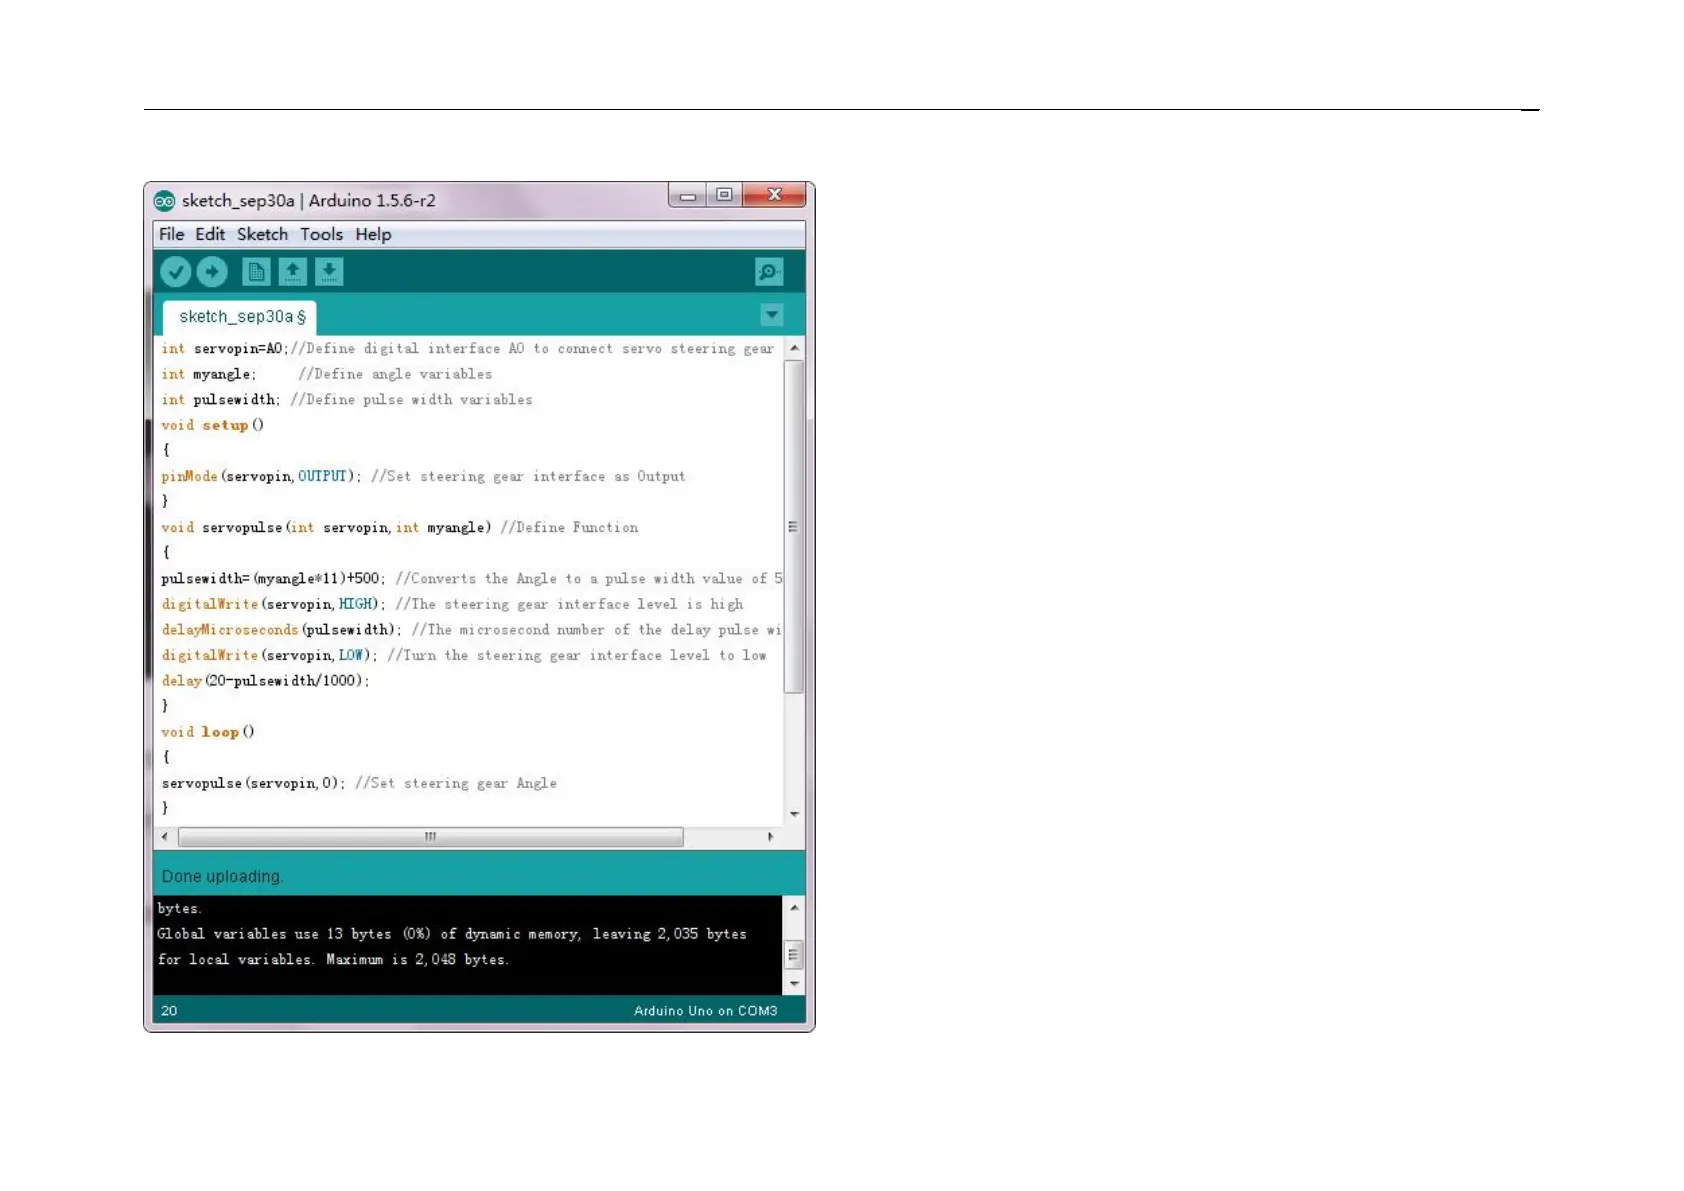Open the Serial Monitor magnifier icon
Screen dimensions: 1684x1191
769,272
